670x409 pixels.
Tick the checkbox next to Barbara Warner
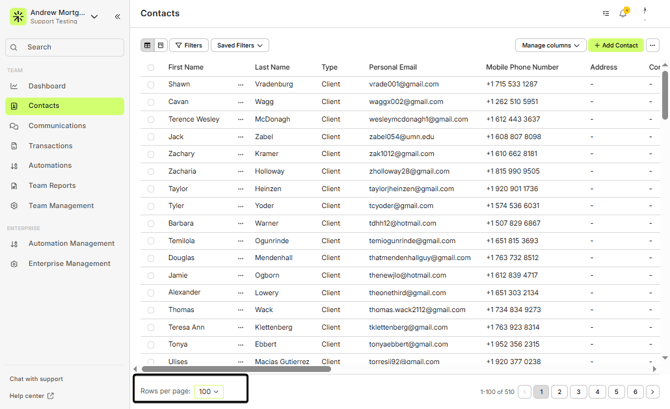(151, 224)
